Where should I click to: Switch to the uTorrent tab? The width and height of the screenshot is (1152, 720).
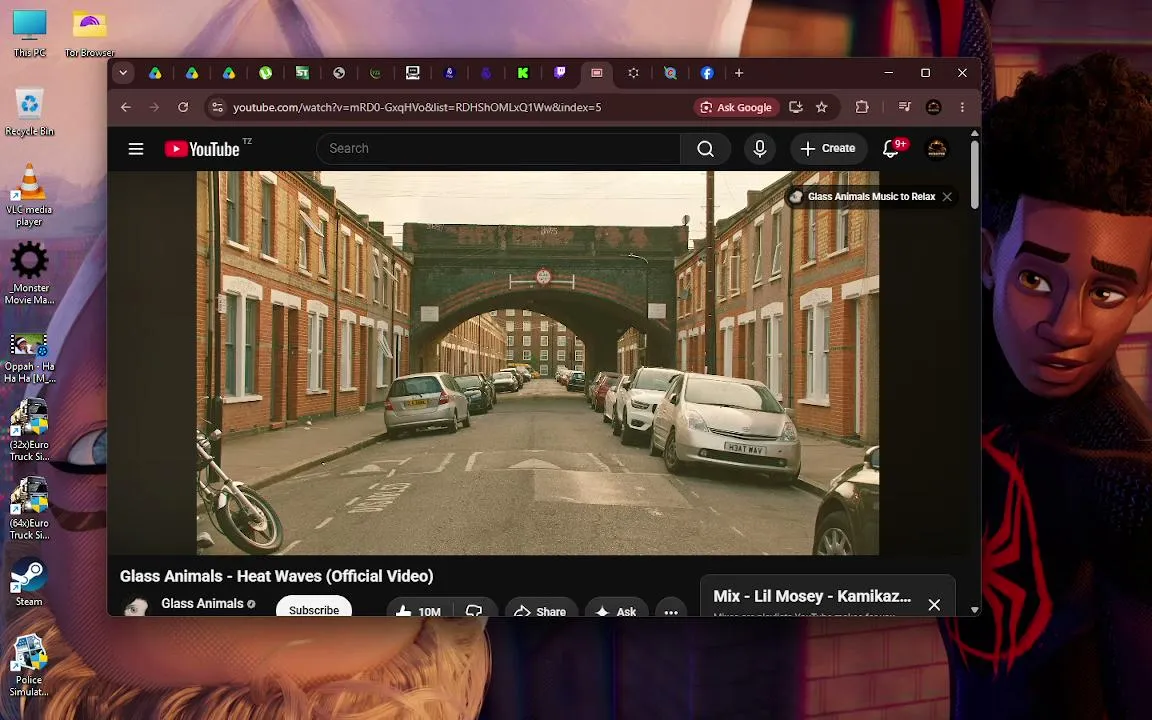click(x=265, y=73)
